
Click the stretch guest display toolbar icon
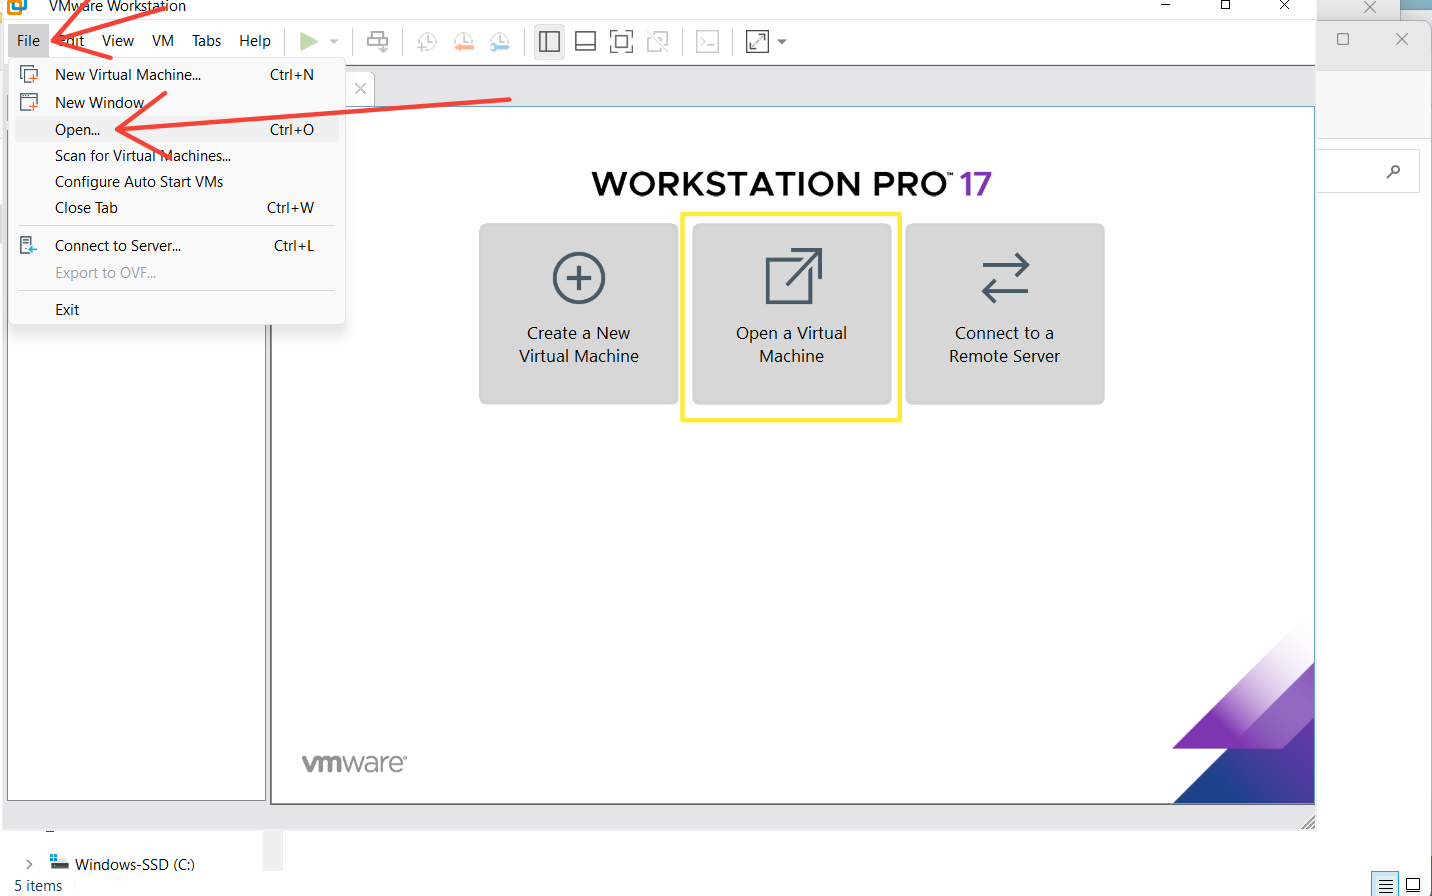click(757, 41)
